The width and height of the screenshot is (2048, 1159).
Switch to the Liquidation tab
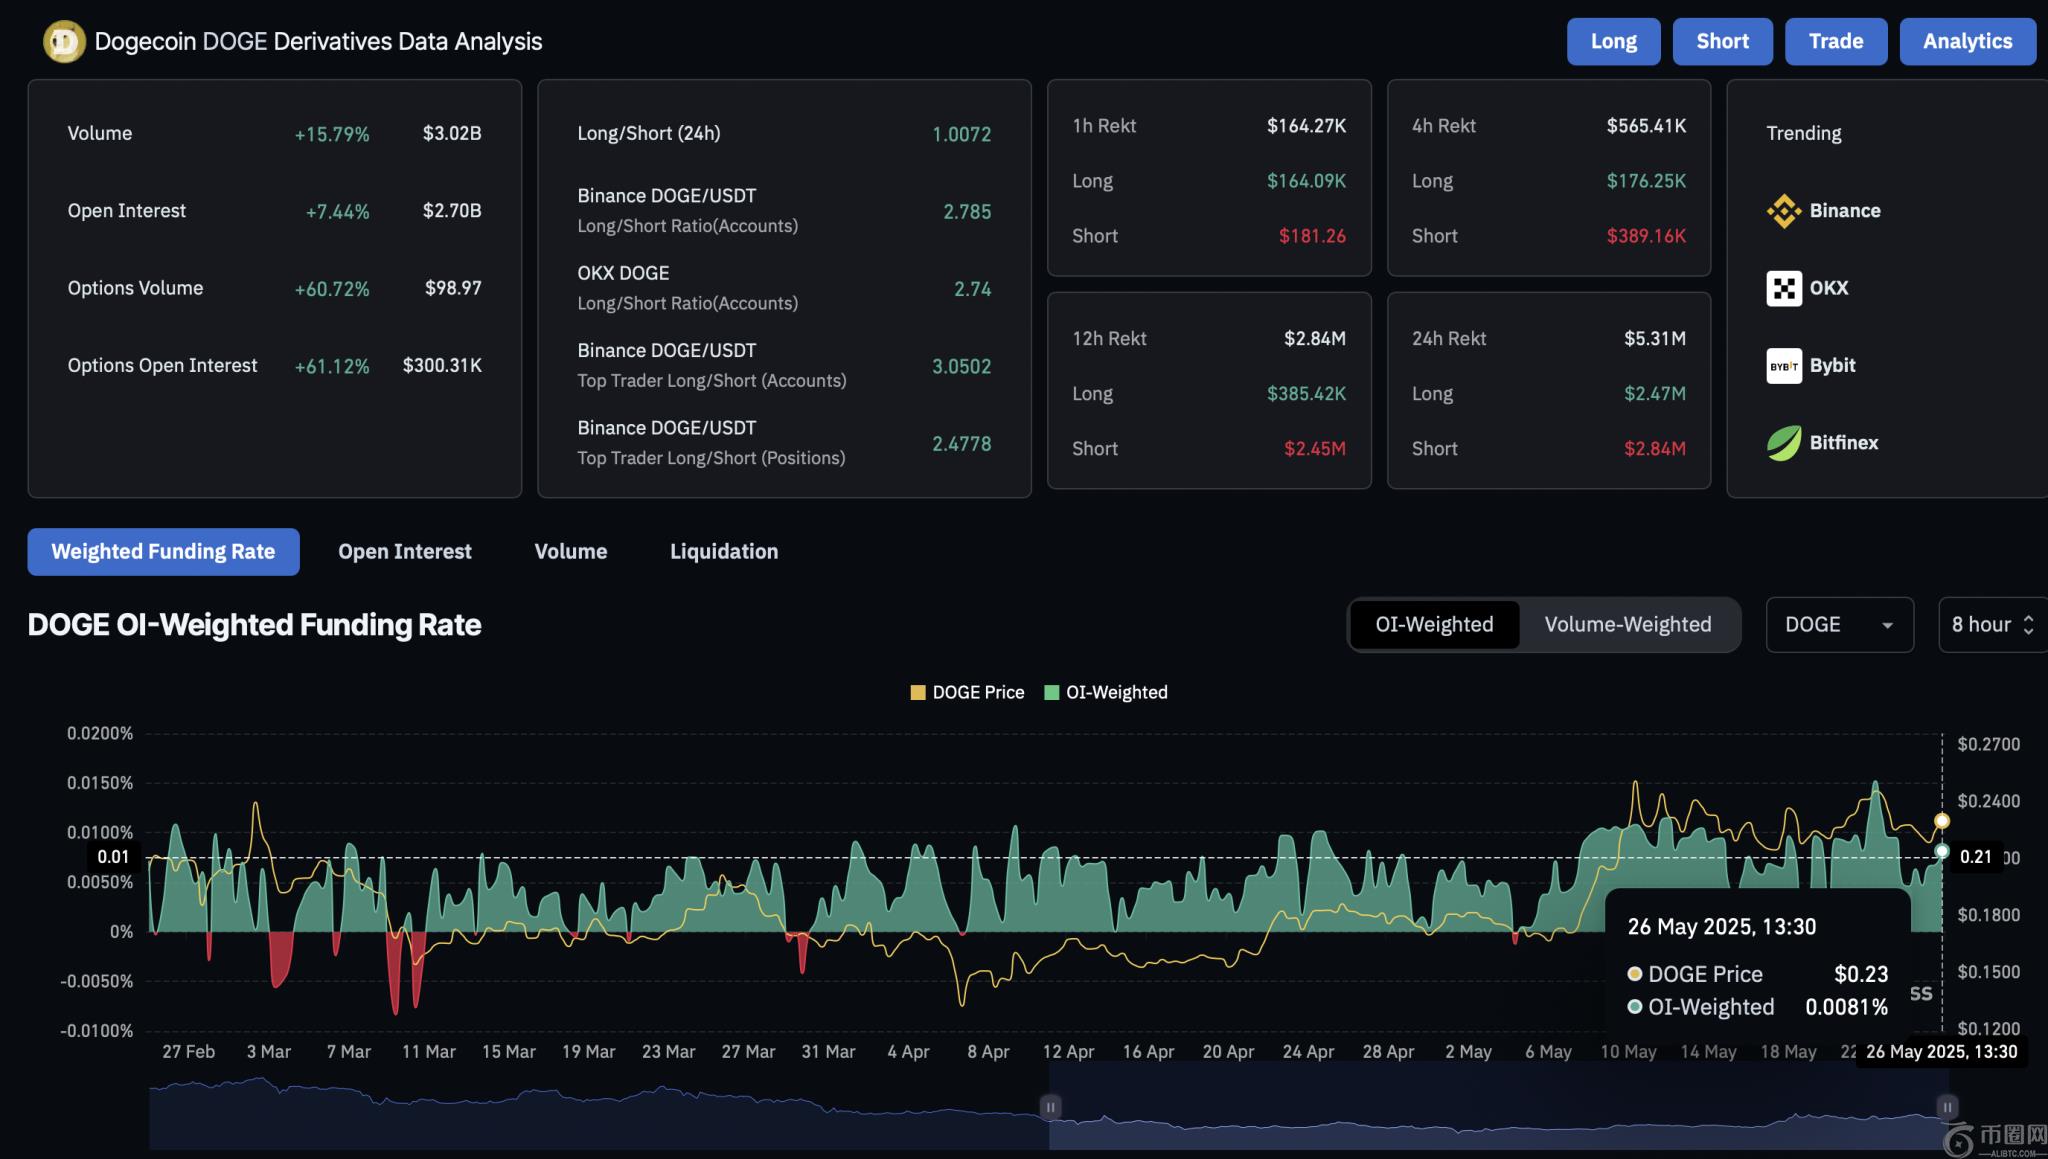(723, 552)
